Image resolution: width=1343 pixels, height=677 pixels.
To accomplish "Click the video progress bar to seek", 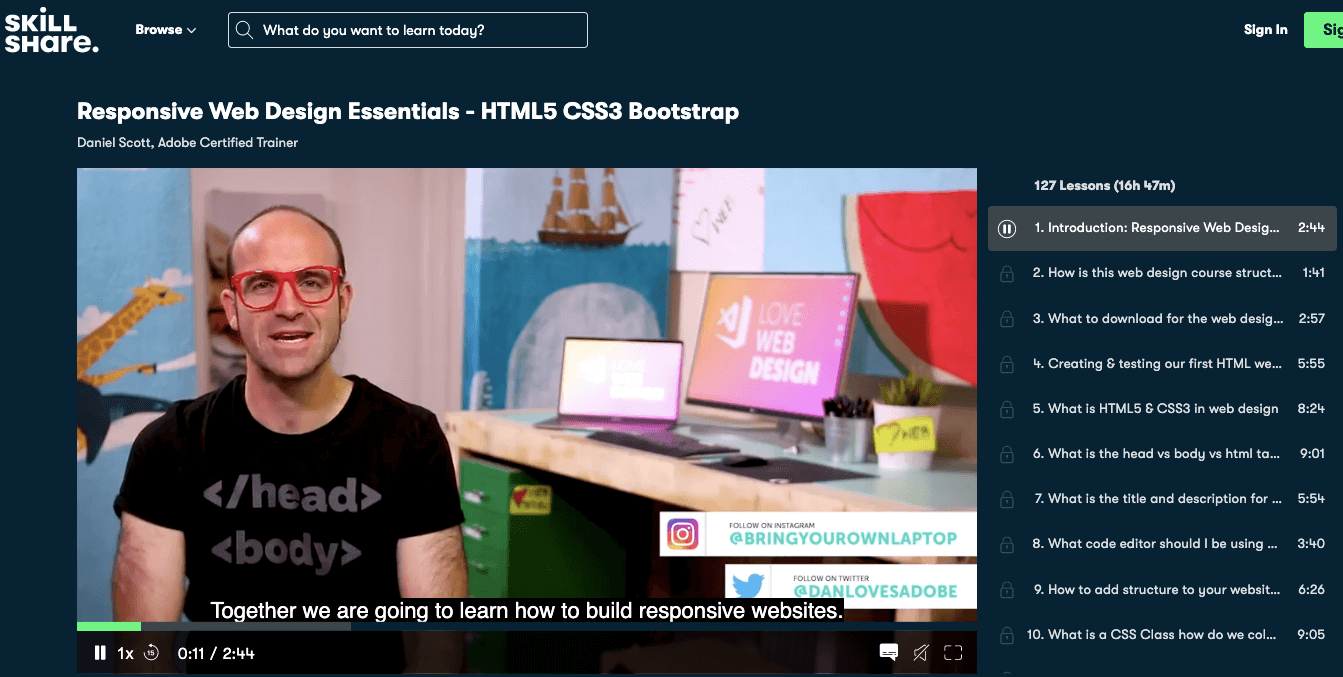I will coord(527,627).
